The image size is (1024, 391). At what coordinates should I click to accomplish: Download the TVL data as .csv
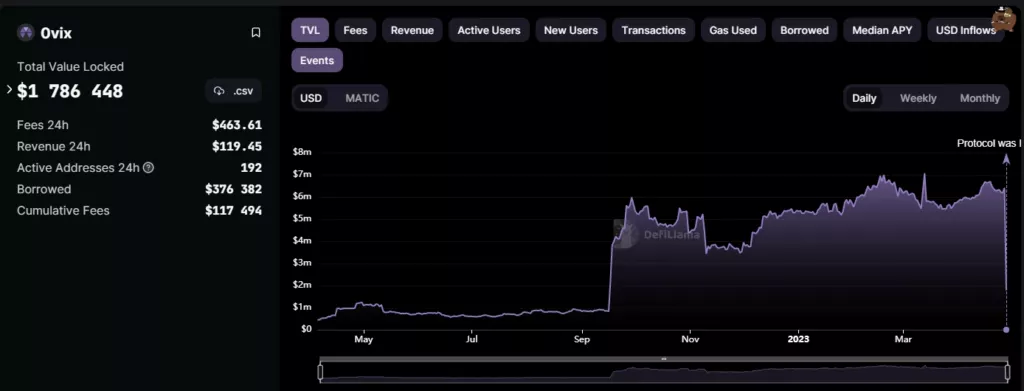pyautogui.click(x=233, y=91)
